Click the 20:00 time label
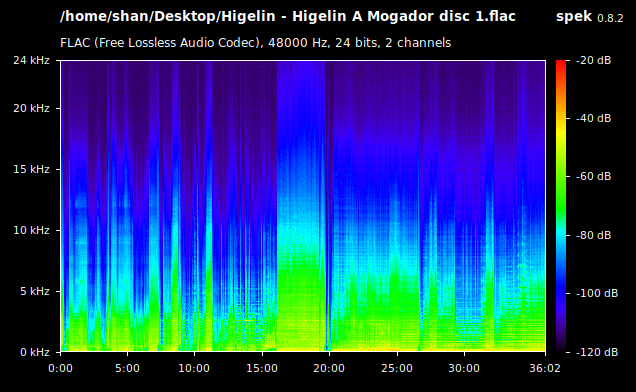This screenshot has width=636, height=392. [x=329, y=368]
